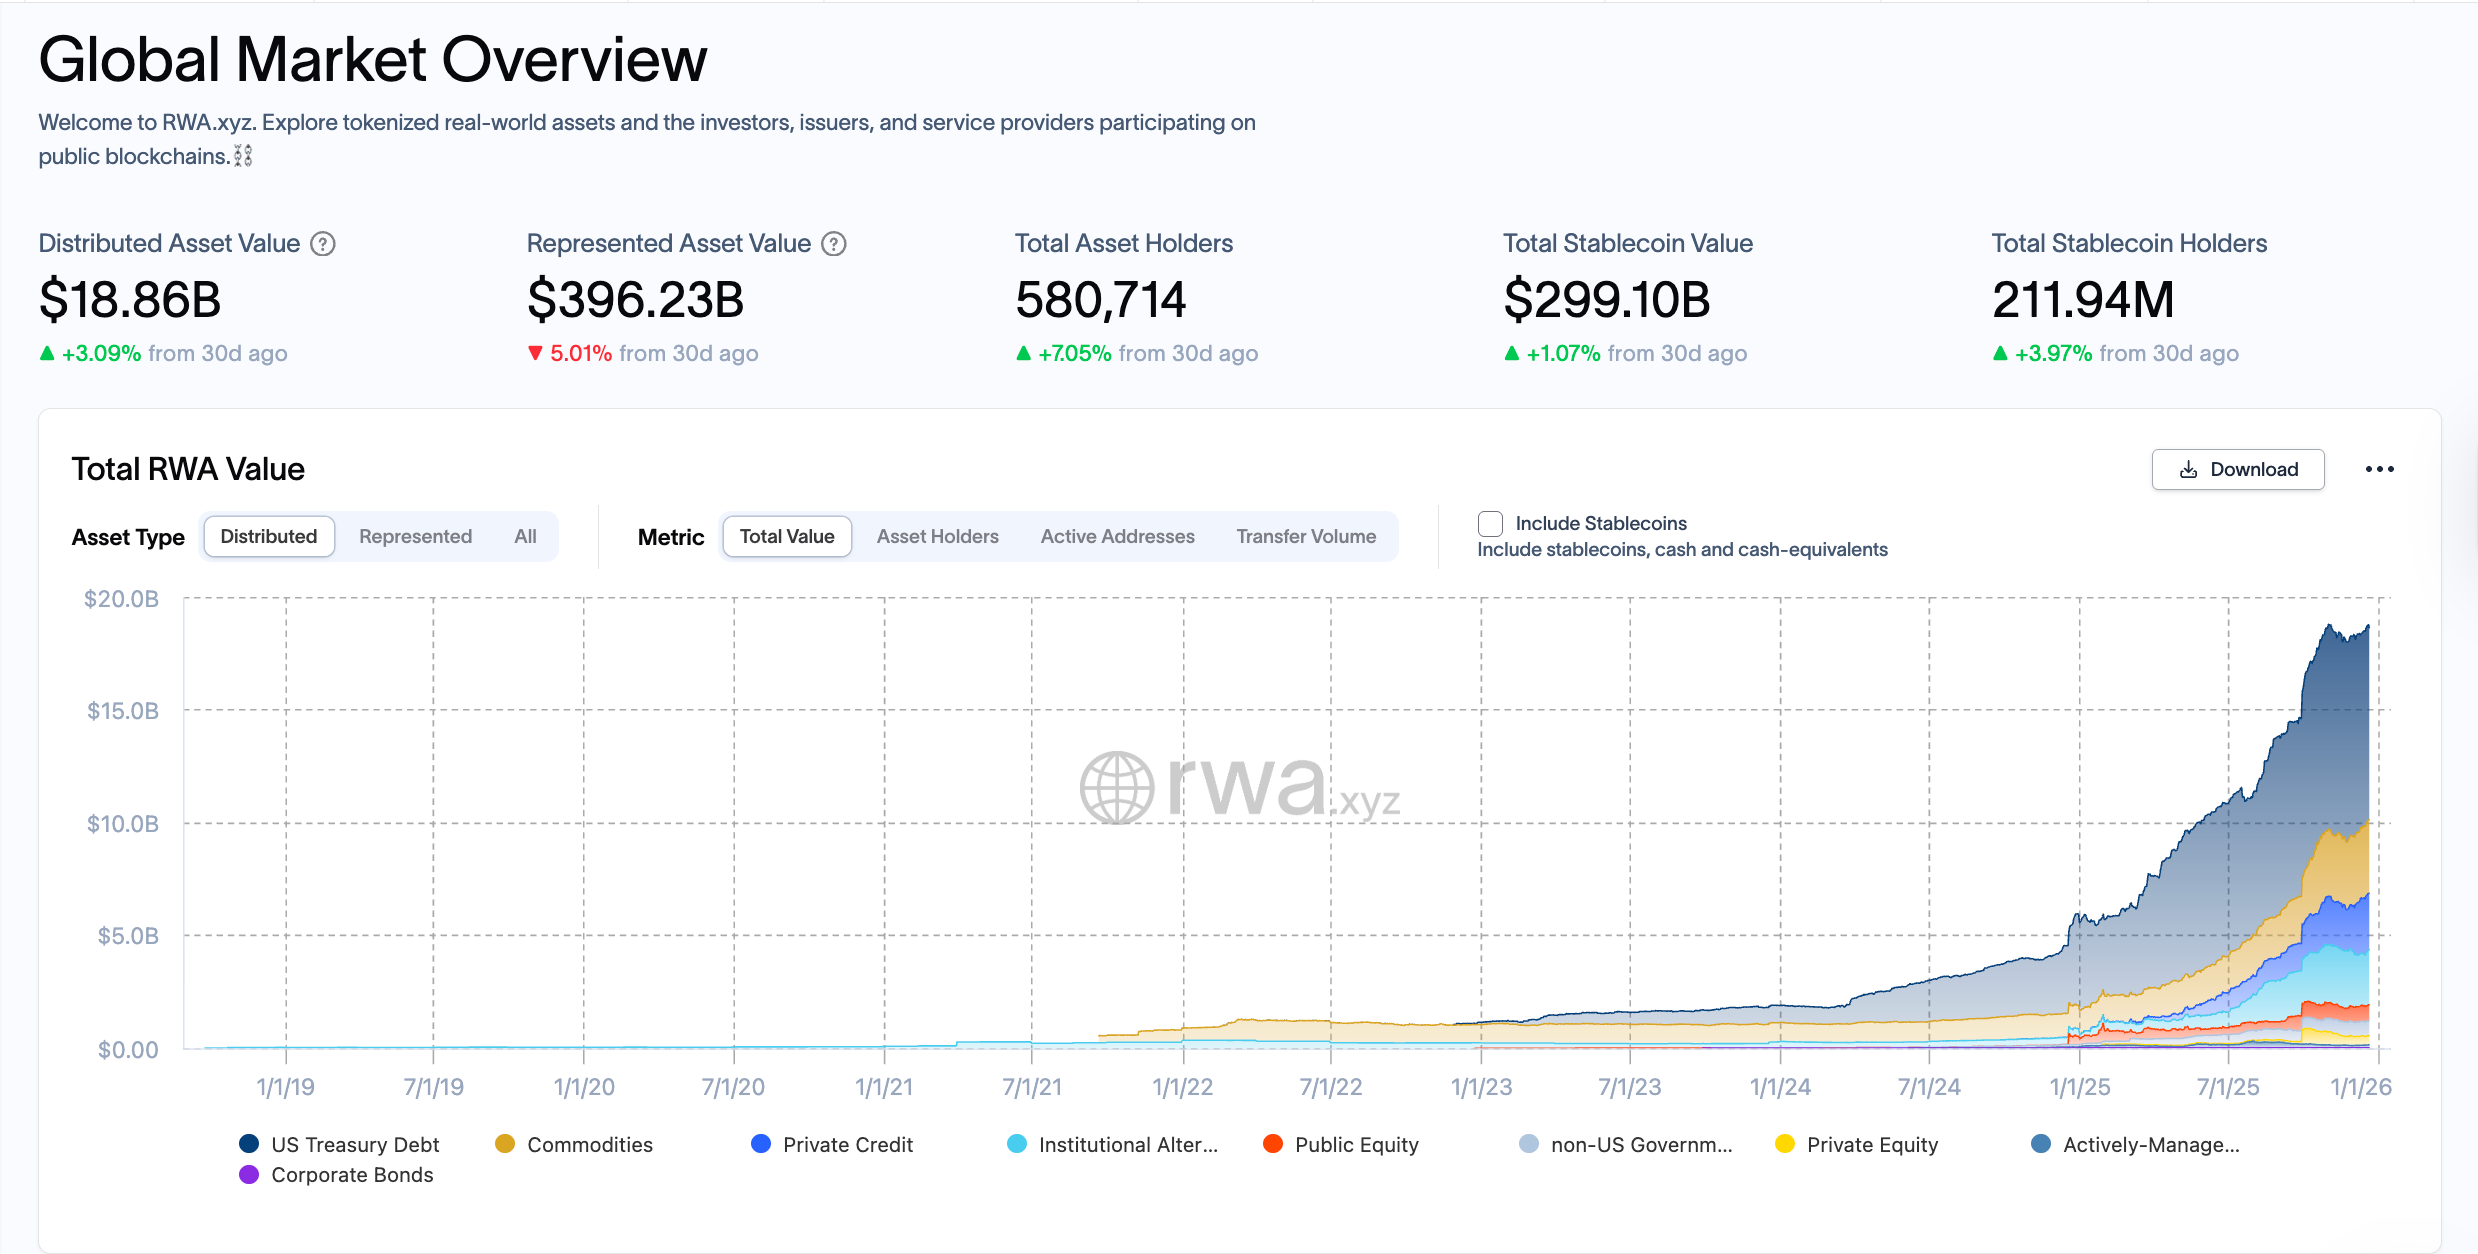
Task: Click the Distributed Asset Value help icon
Action: point(322,244)
